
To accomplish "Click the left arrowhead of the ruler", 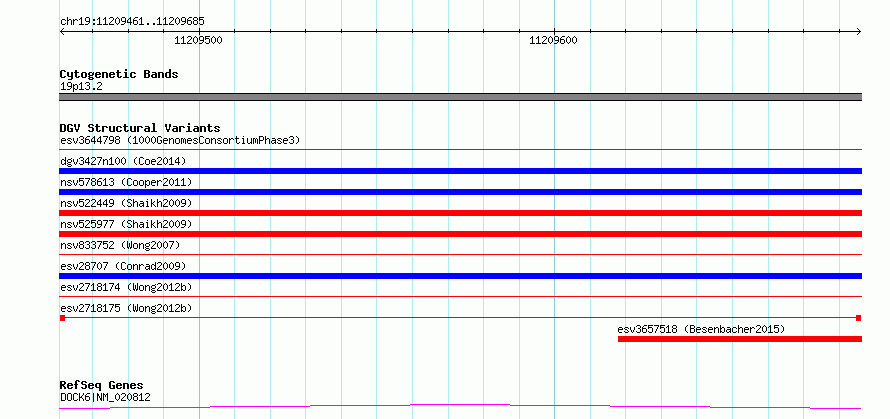I will pyautogui.click(x=62, y=32).
